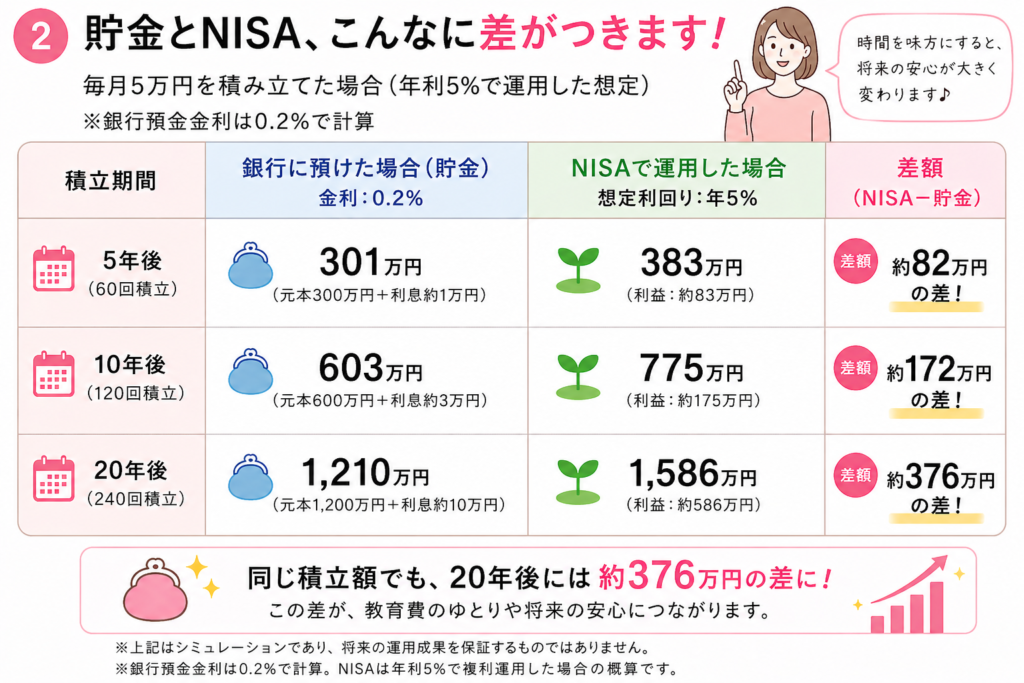The width and height of the screenshot is (1024, 683).
Task: Click the calendar icon beside 5年後
Action: [x=54, y=270]
